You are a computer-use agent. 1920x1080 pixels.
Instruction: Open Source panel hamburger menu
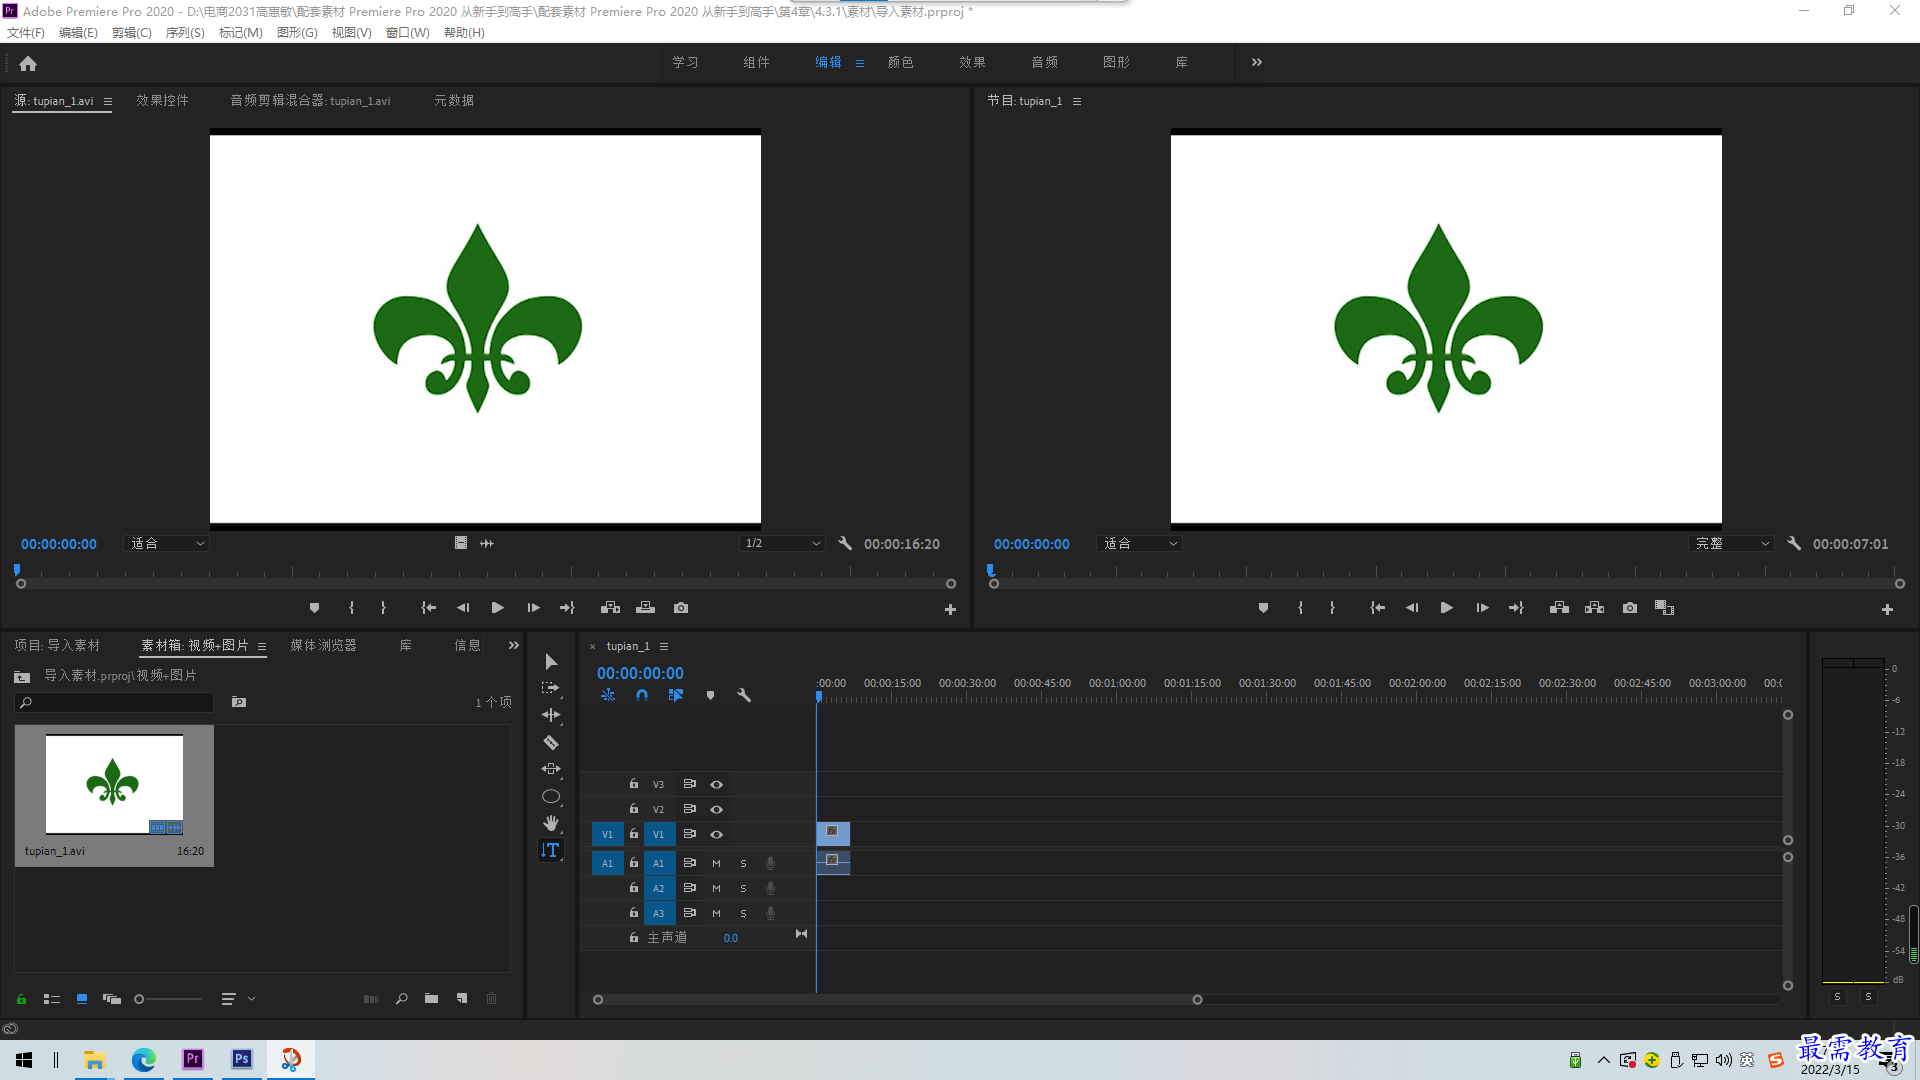click(108, 102)
